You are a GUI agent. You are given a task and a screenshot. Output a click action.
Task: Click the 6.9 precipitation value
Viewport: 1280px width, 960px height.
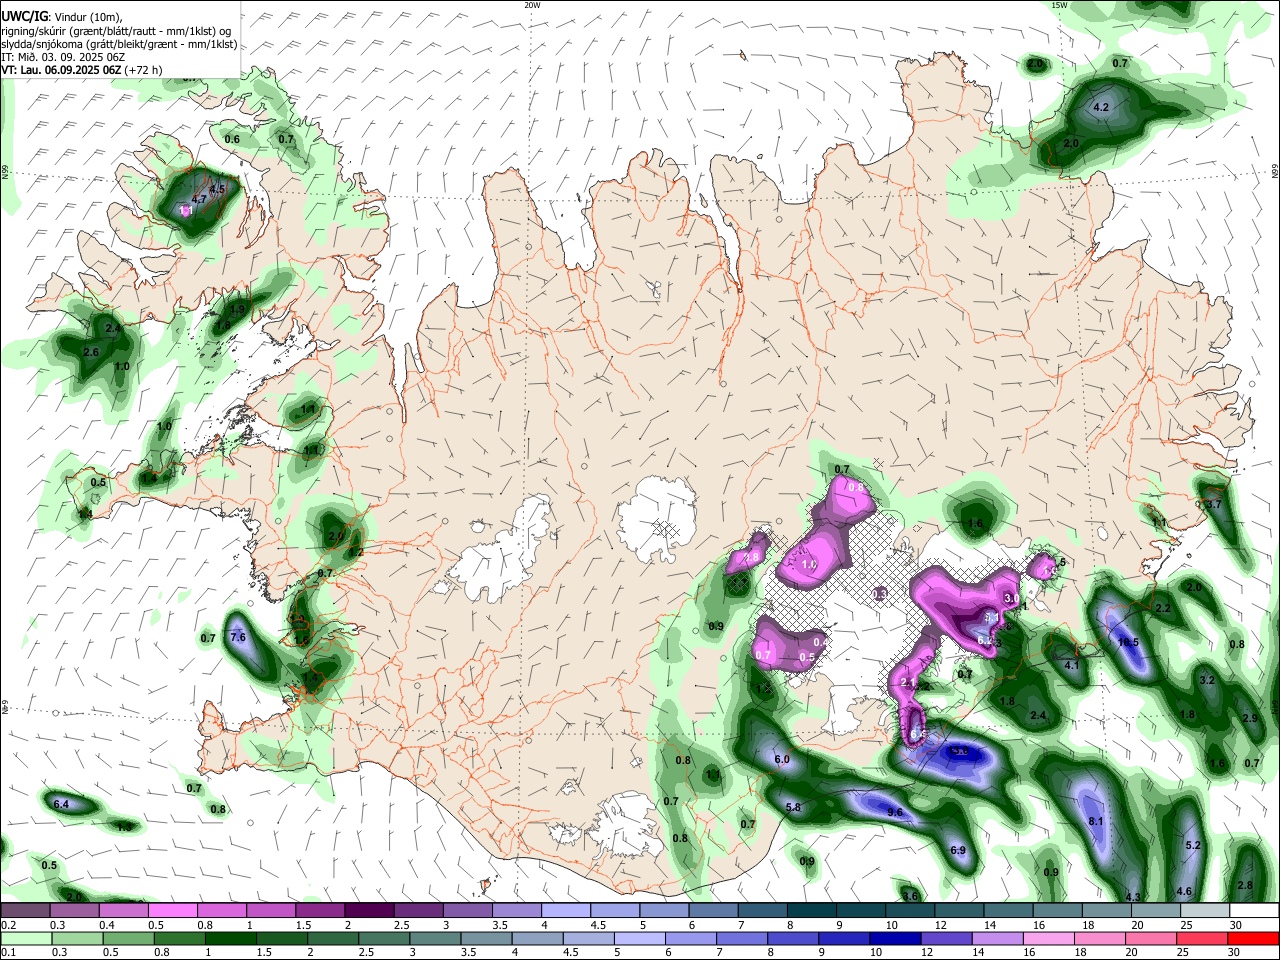tap(958, 850)
